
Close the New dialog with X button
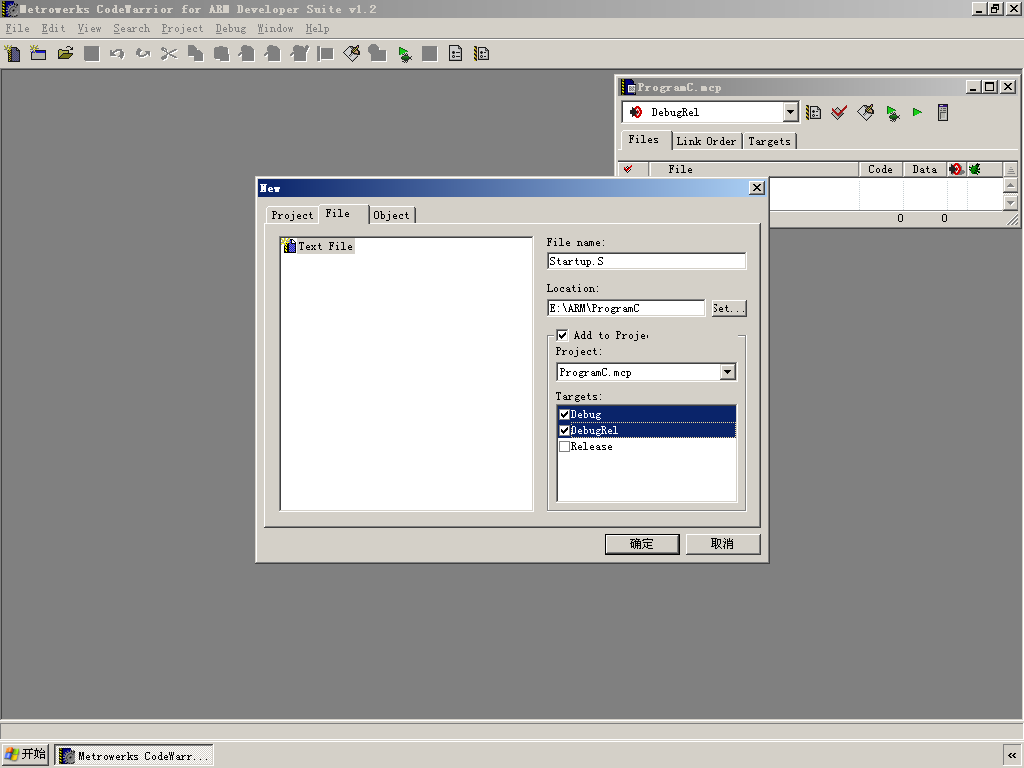757,188
